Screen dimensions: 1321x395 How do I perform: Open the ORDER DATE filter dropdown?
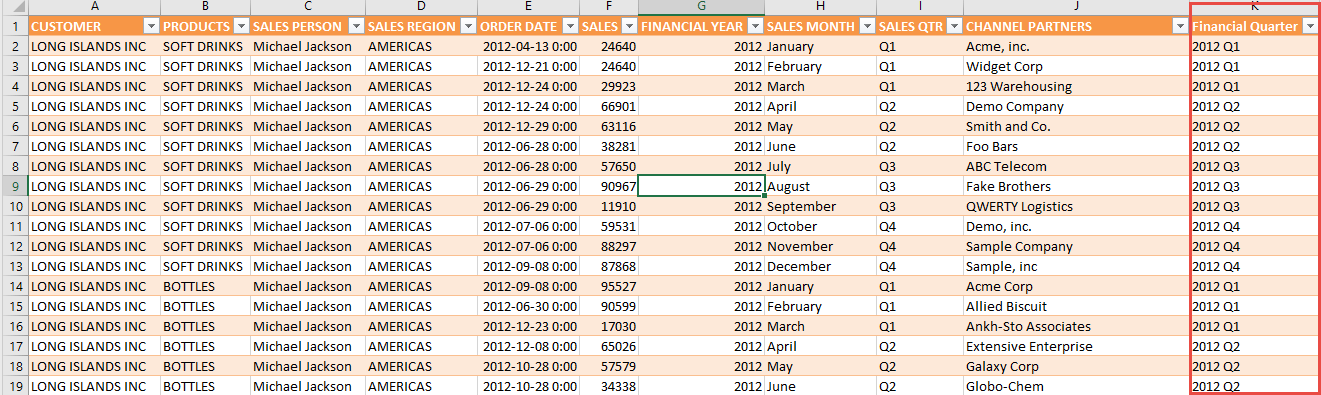[x=569, y=26]
